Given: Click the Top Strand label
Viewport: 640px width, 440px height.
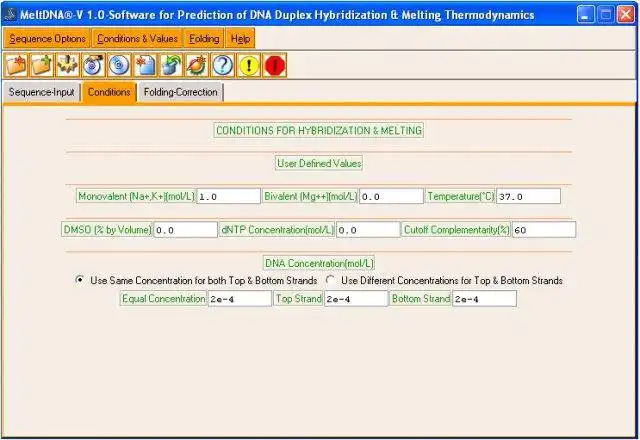Looking at the screenshot, I should pyautogui.click(x=299, y=299).
